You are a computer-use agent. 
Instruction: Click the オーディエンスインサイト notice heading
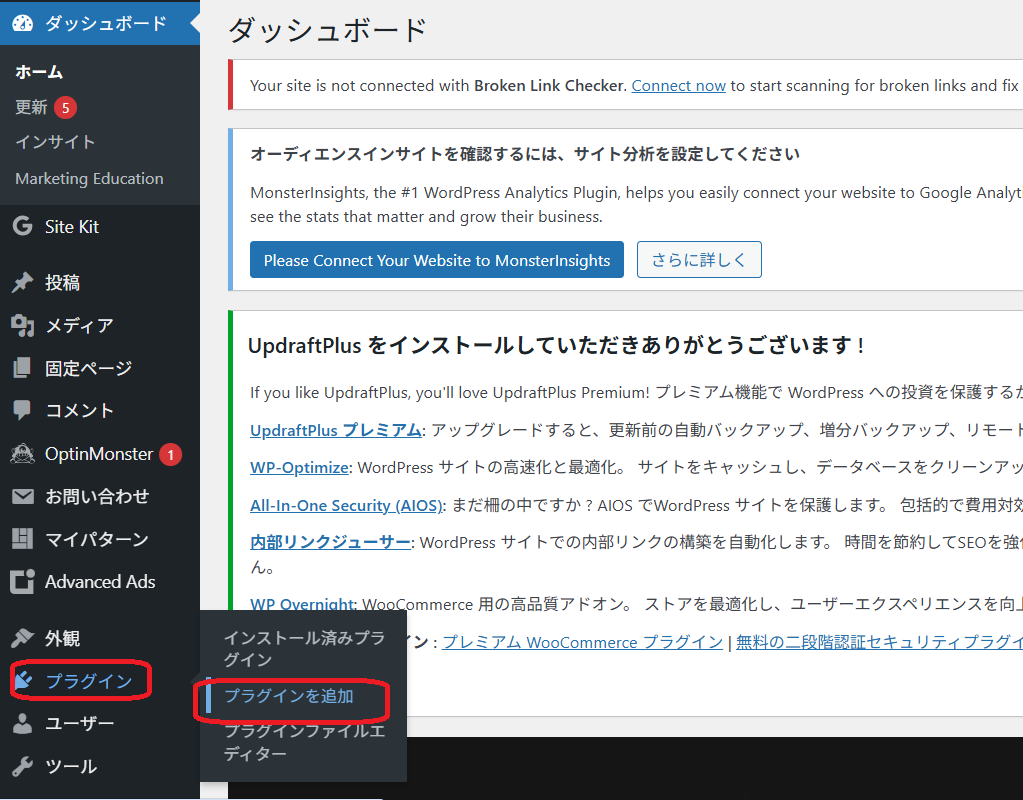pyautogui.click(x=525, y=154)
